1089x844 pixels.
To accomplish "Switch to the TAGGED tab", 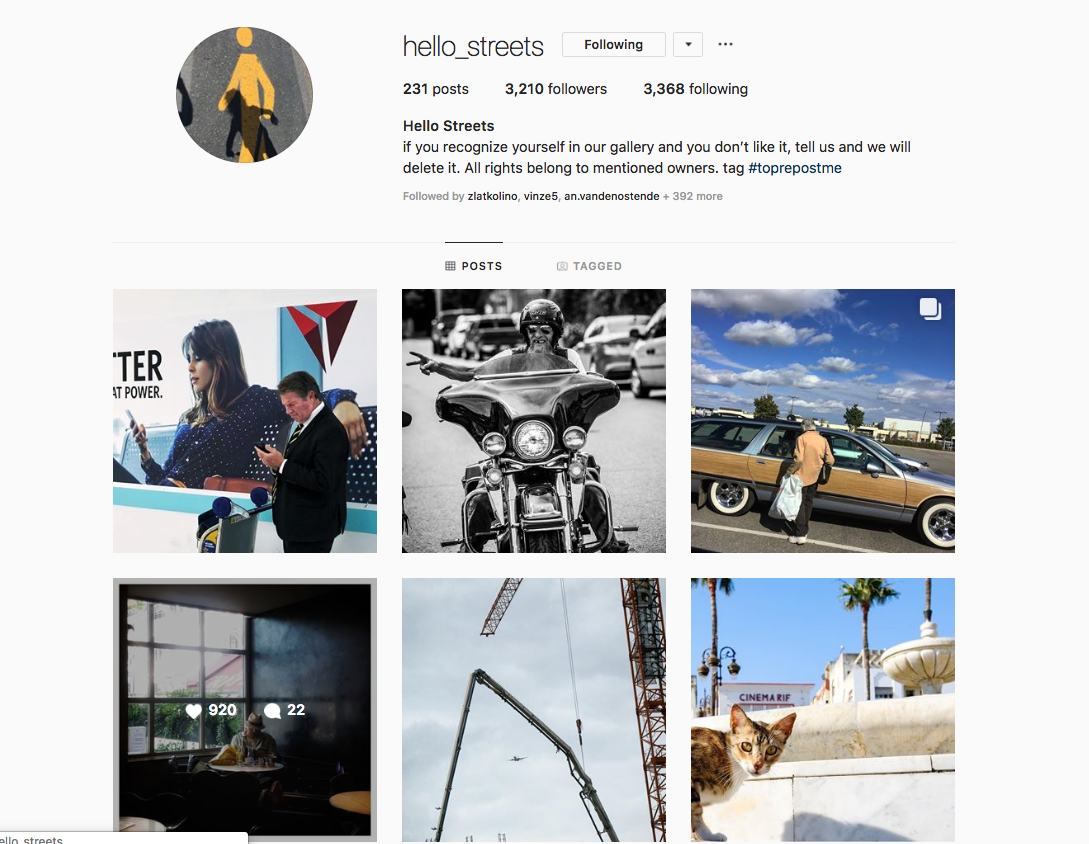I will tap(589, 266).
